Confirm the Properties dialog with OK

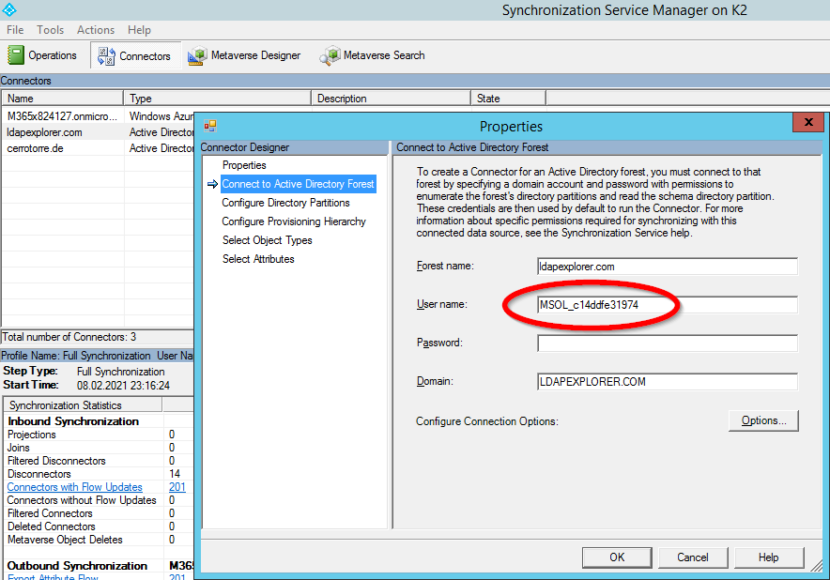tap(616, 557)
